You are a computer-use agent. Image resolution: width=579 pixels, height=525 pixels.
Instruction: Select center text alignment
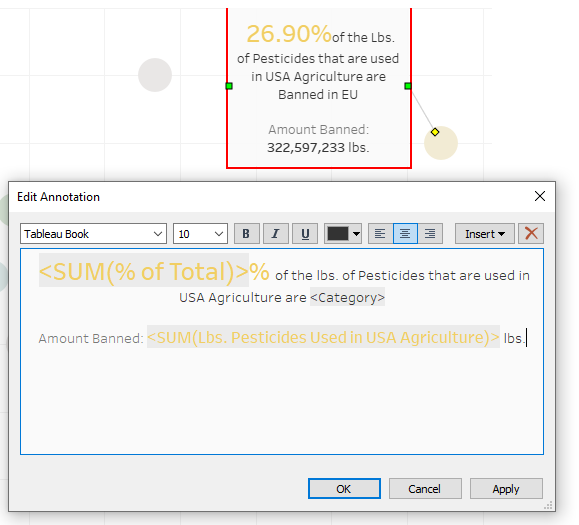pos(405,234)
